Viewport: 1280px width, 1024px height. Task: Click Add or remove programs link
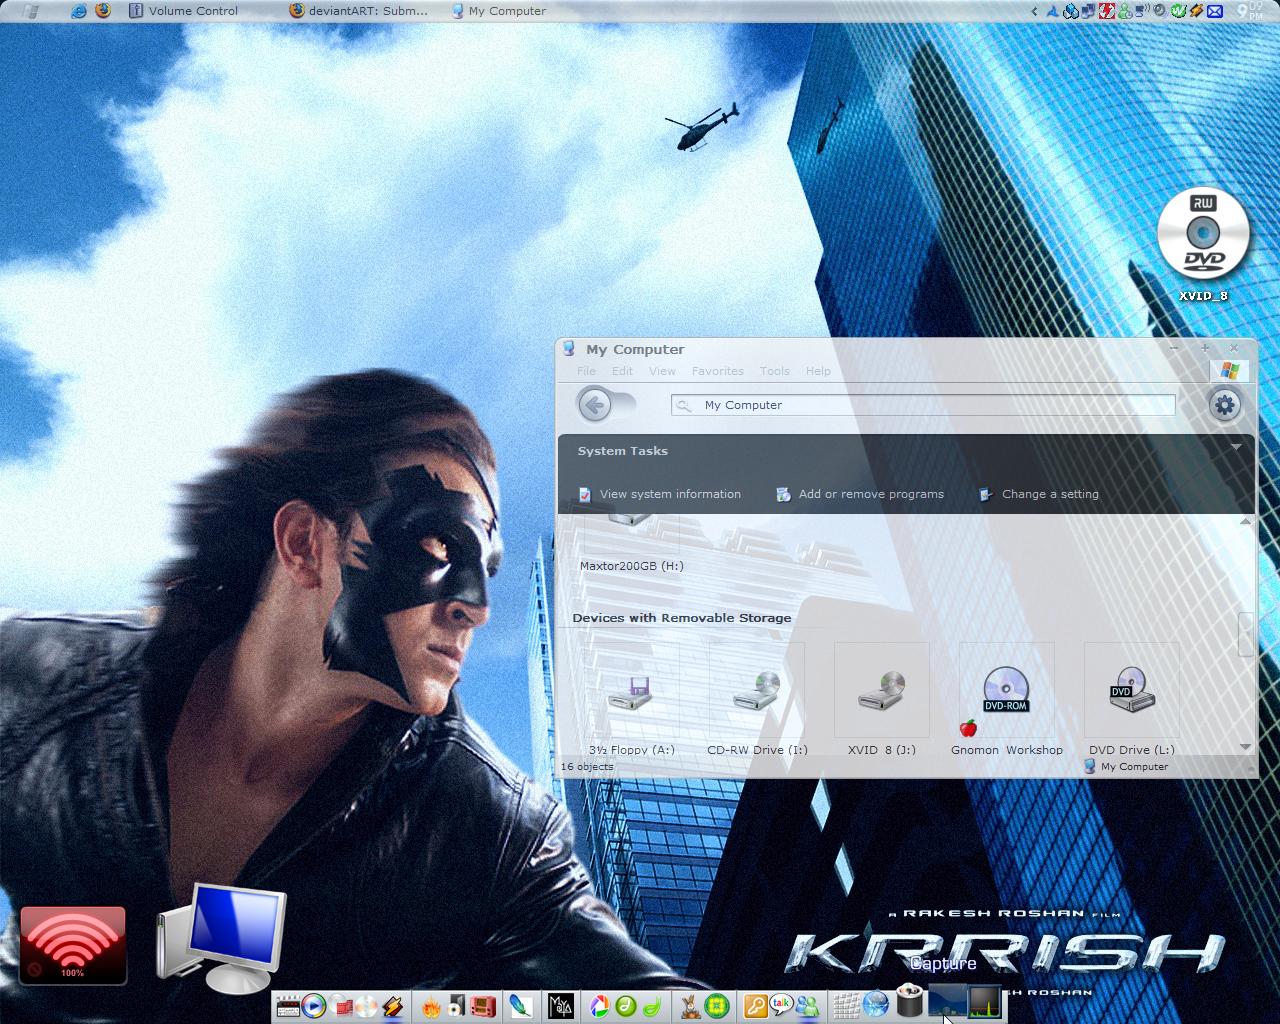click(870, 494)
